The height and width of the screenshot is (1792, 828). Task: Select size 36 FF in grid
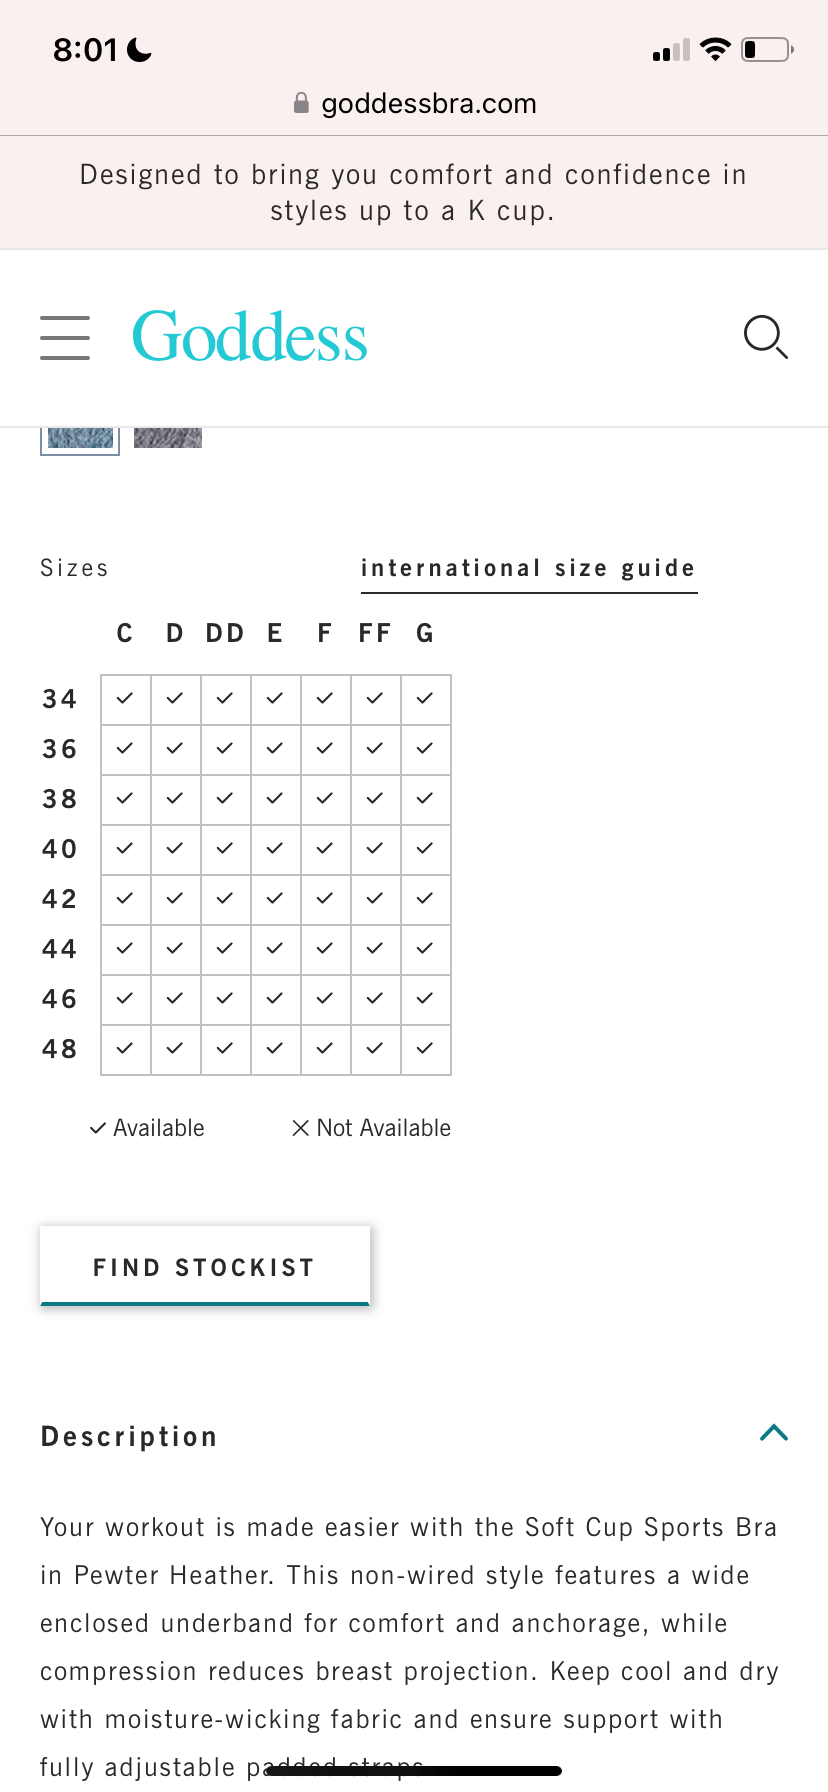click(376, 750)
